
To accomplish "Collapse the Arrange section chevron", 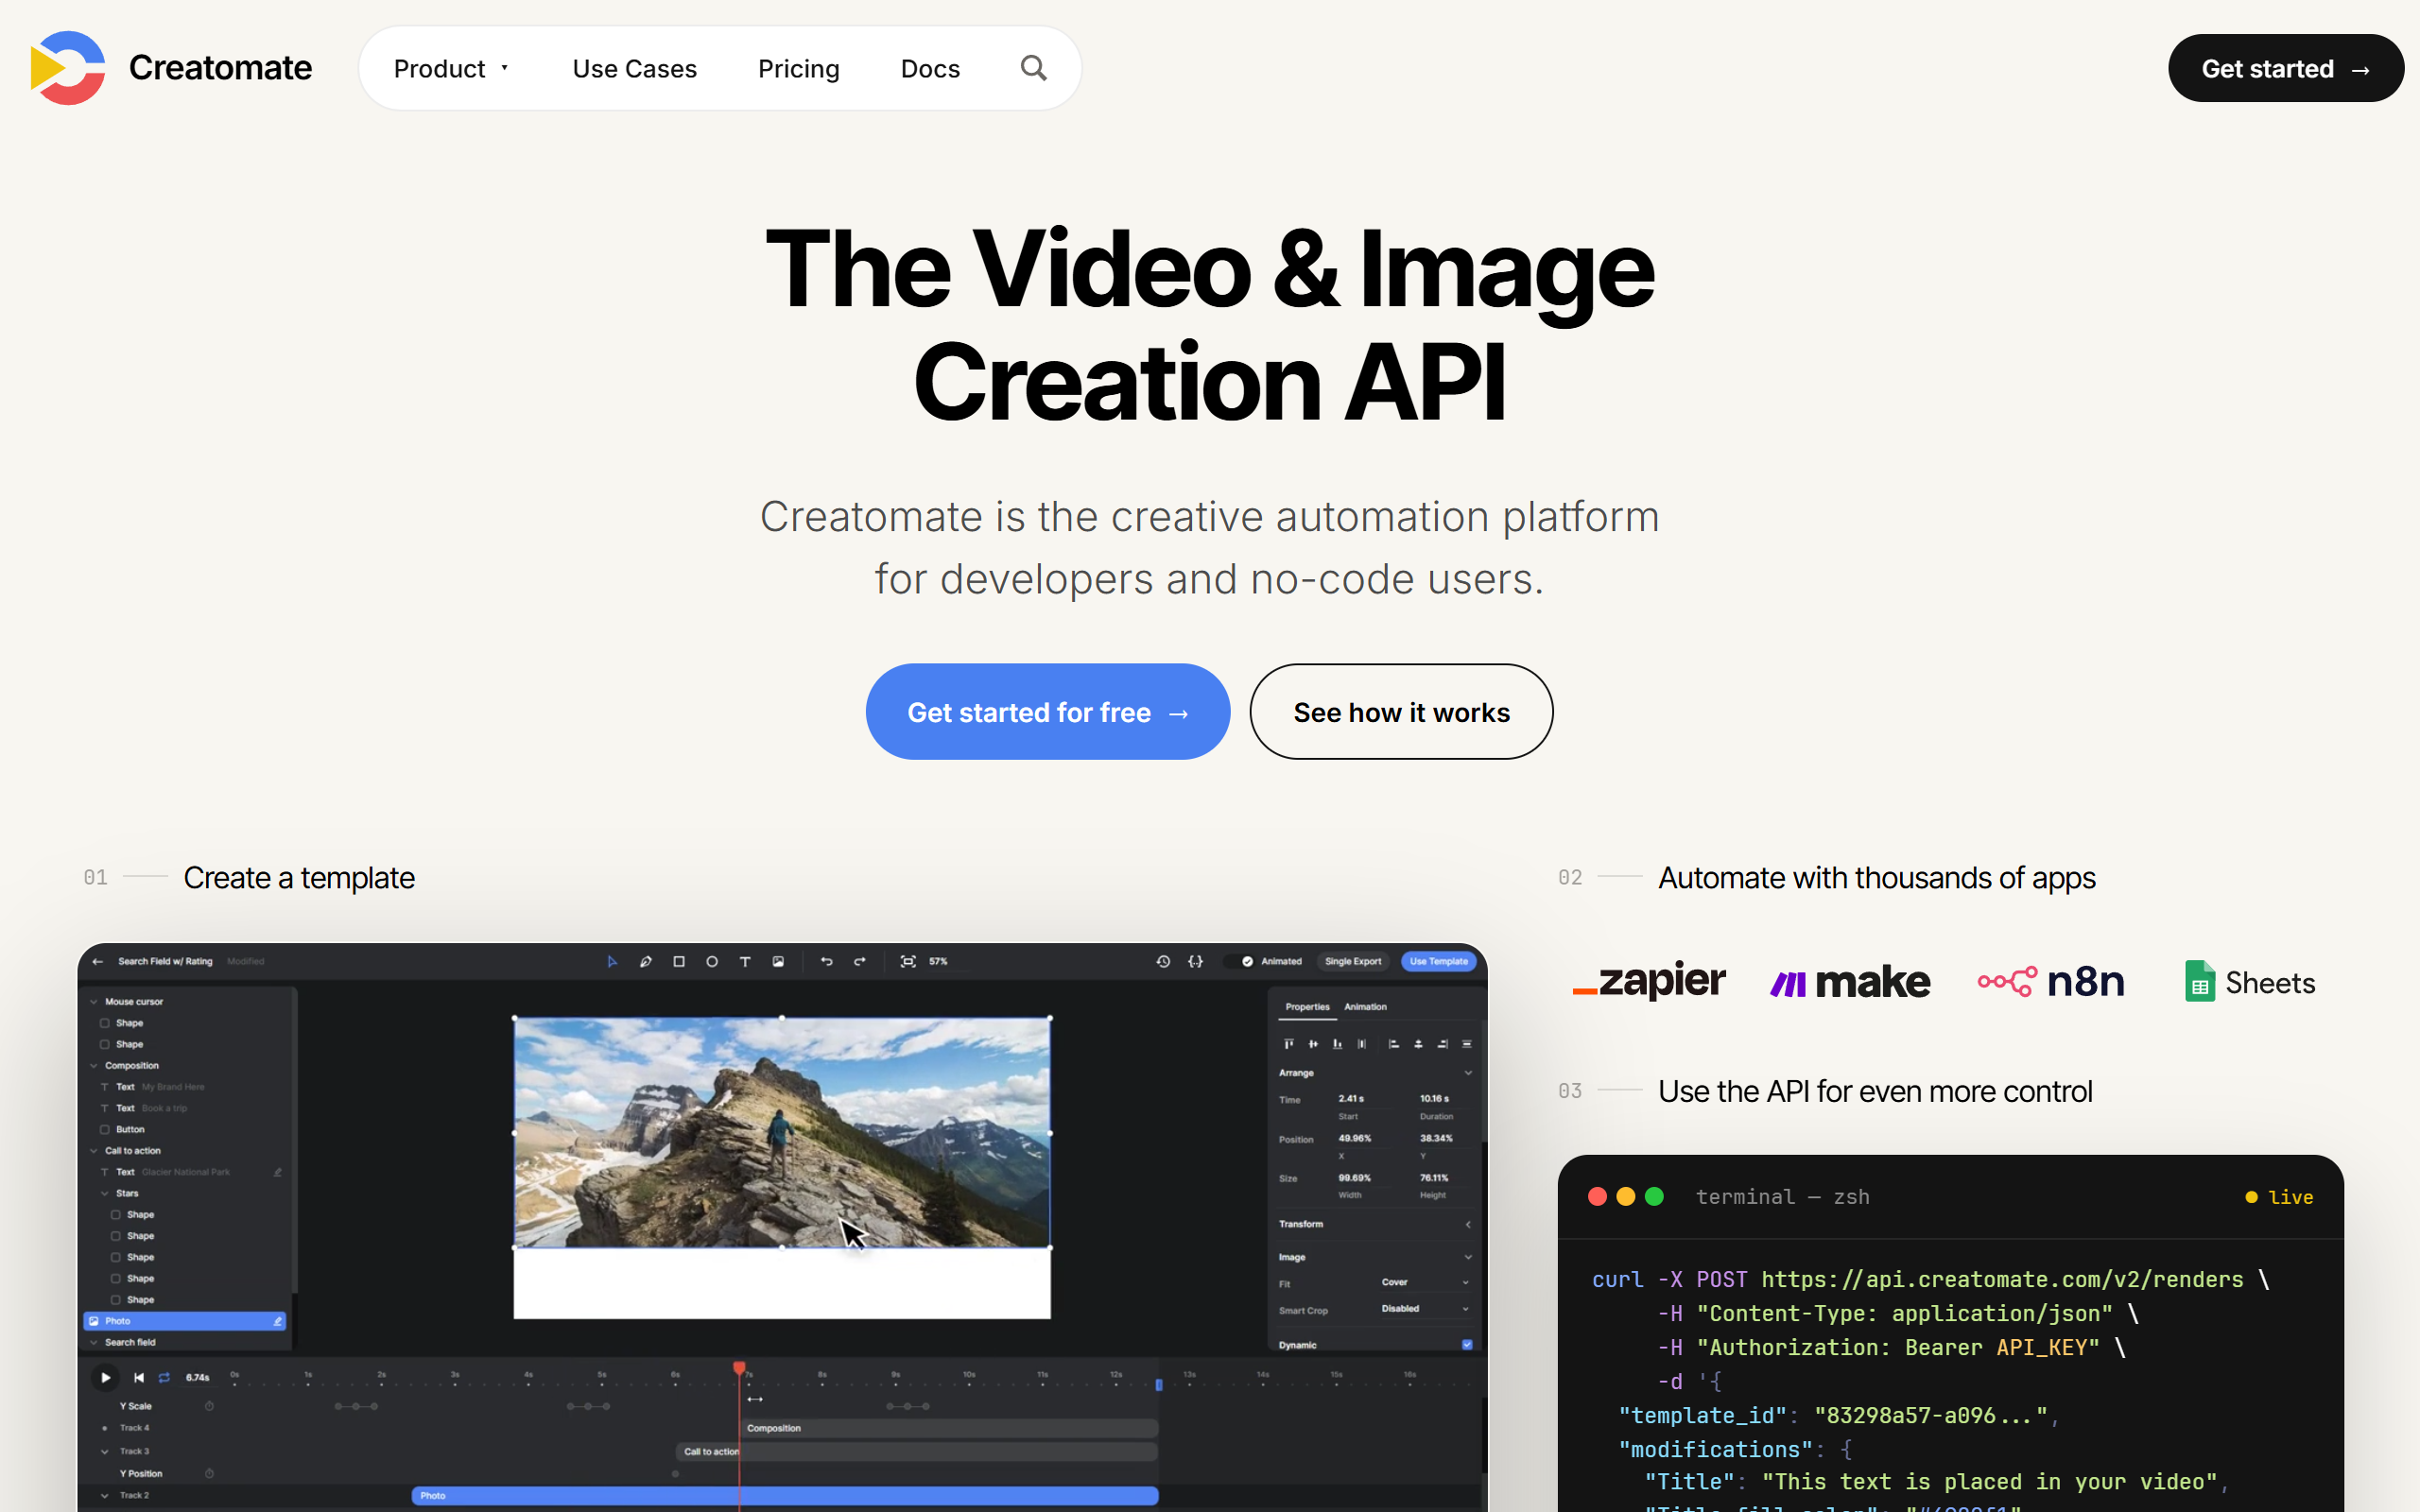I will pyautogui.click(x=1468, y=1073).
